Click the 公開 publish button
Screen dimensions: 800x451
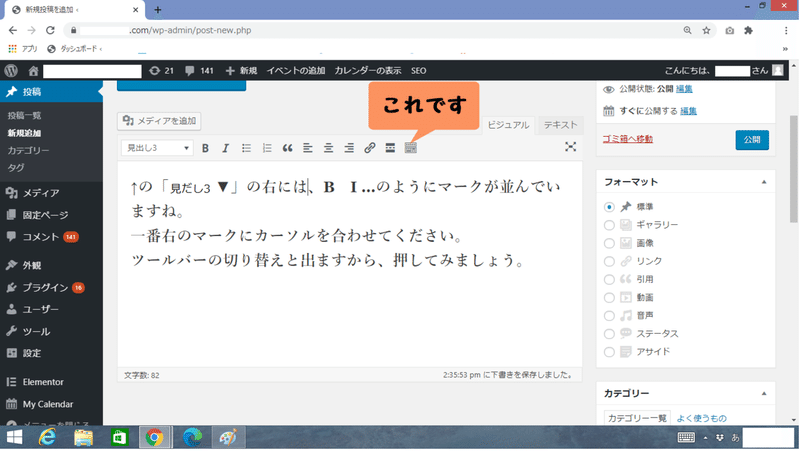[x=752, y=140]
